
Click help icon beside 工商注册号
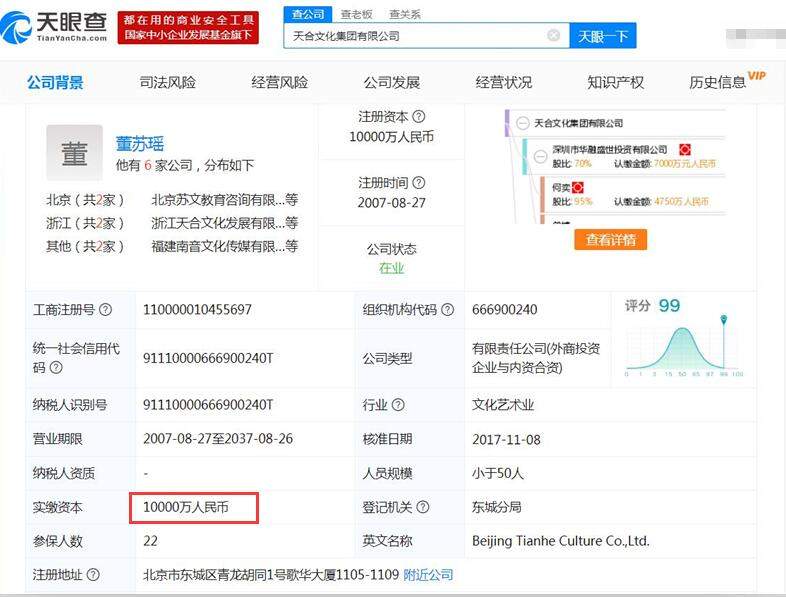pyautogui.click(x=105, y=310)
